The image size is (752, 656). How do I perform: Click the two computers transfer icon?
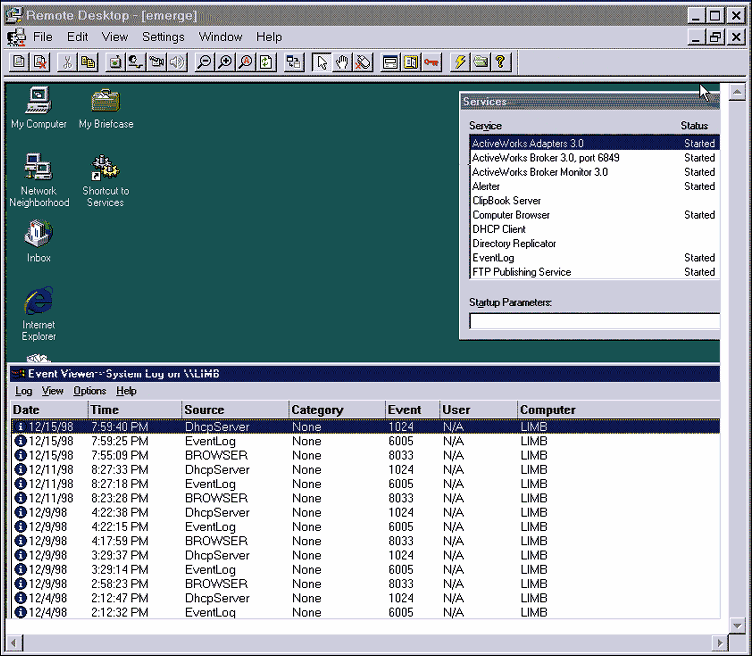tap(294, 62)
